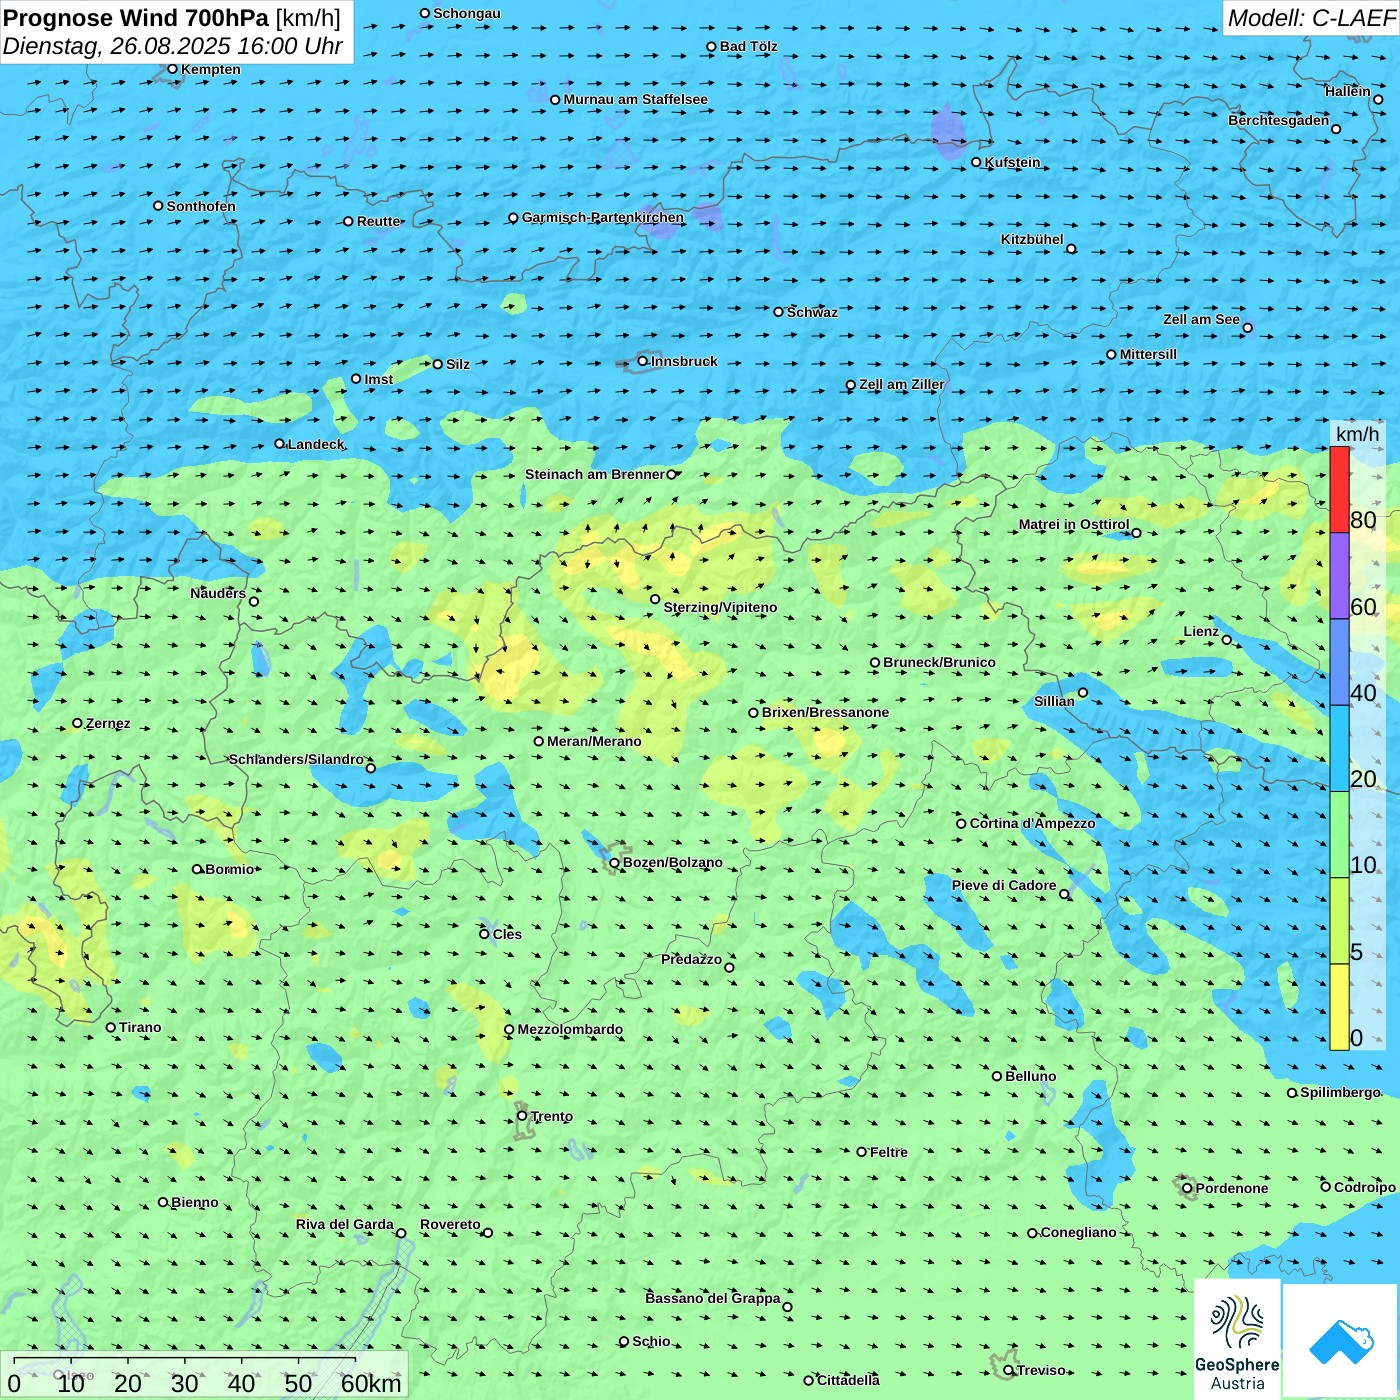Click the Kufstein city marker

coord(976,162)
